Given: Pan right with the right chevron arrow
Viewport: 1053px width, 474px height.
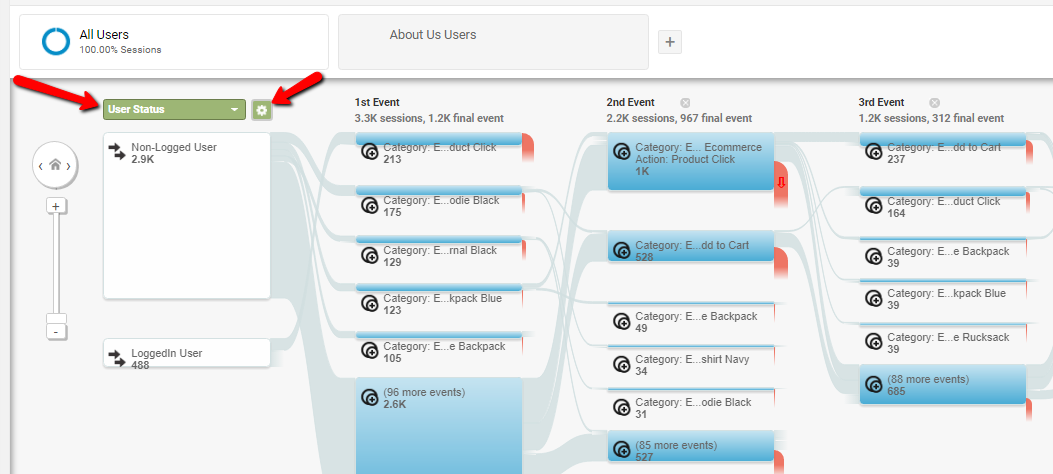Looking at the screenshot, I should click(68, 166).
